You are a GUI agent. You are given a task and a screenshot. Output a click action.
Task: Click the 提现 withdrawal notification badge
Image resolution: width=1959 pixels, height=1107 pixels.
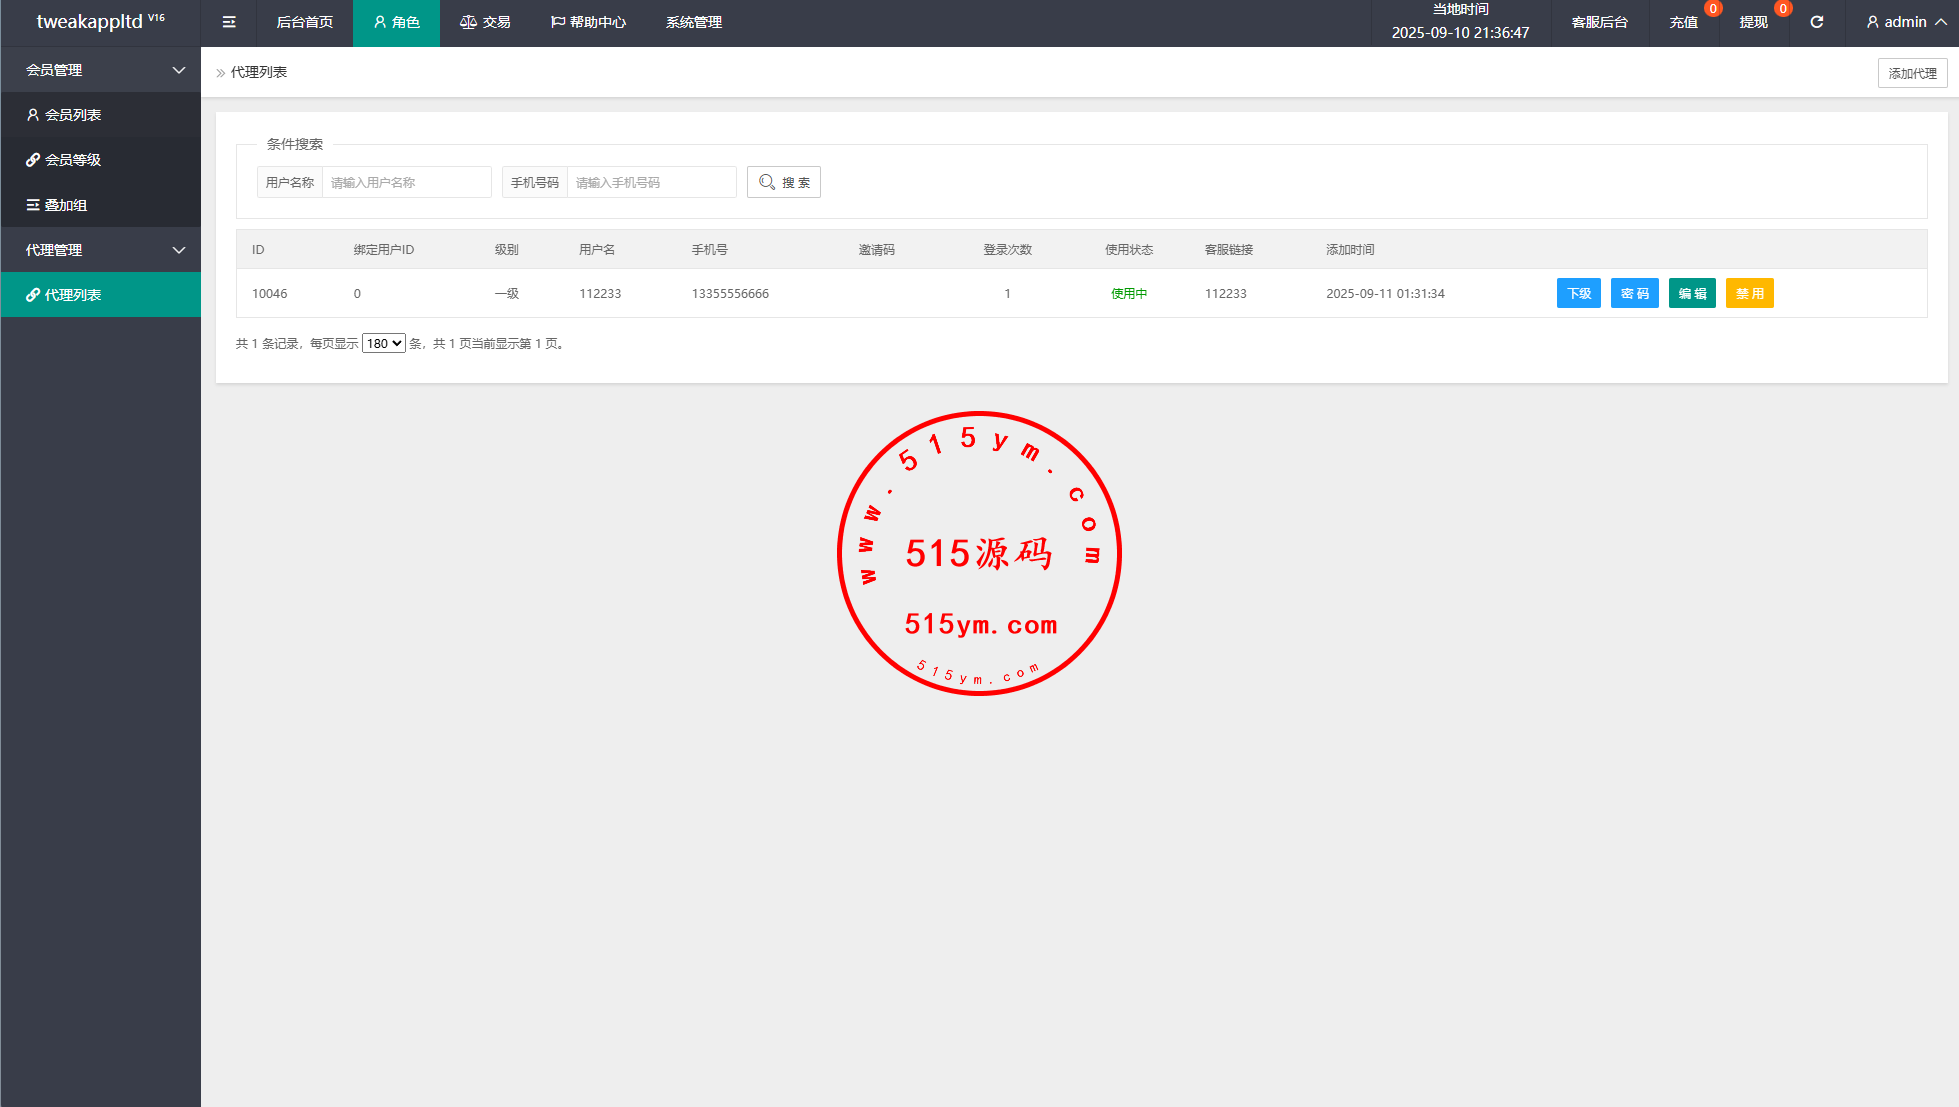(x=1782, y=9)
